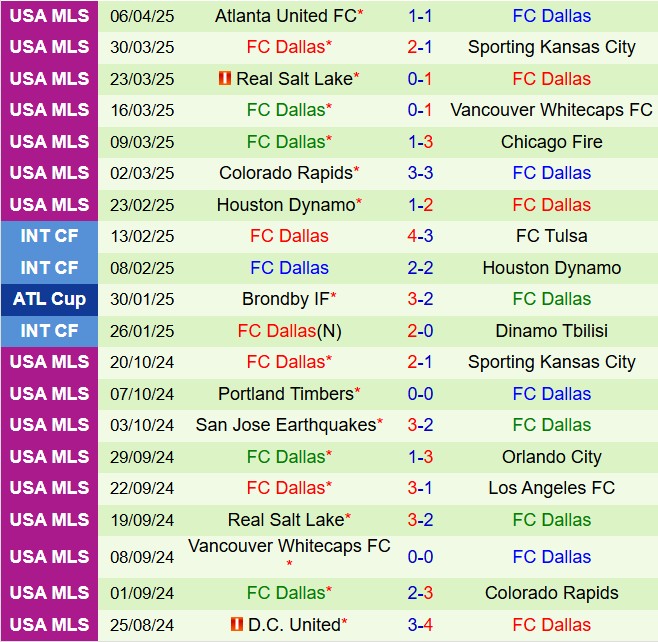Screen dimensions: 658x642
Task: Click the red card icon next to D.C. United
Action: (236, 625)
